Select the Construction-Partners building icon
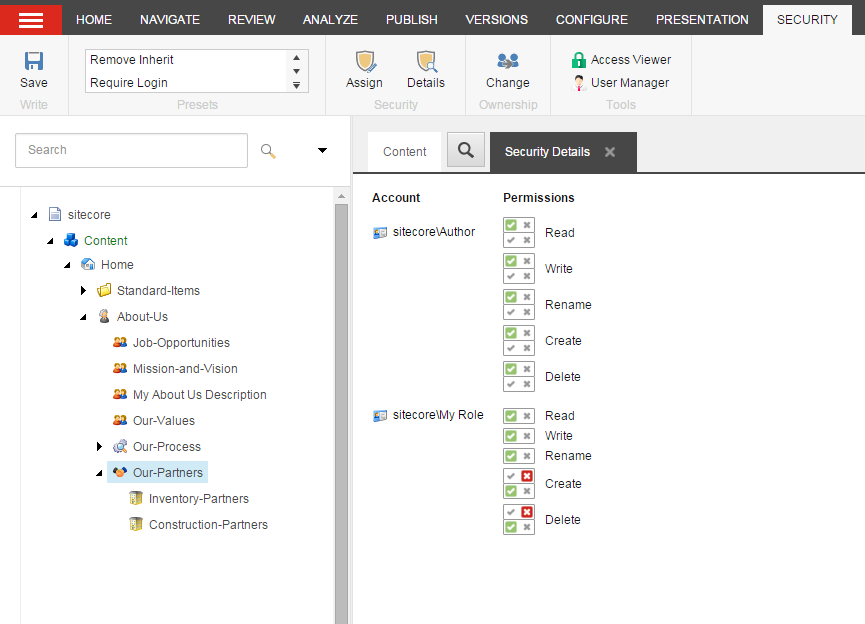The width and height of the screenshot is (865, 624). coord(136,524)
